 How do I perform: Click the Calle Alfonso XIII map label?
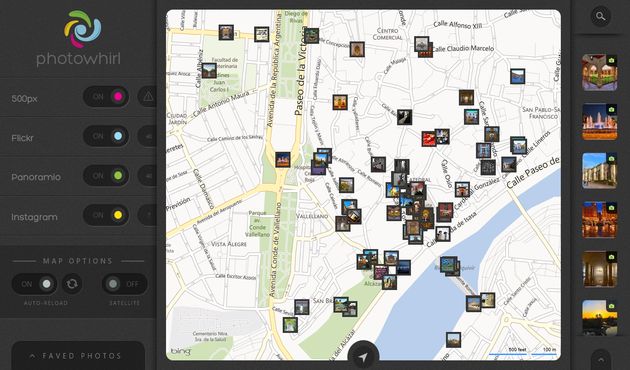(457, 25)
